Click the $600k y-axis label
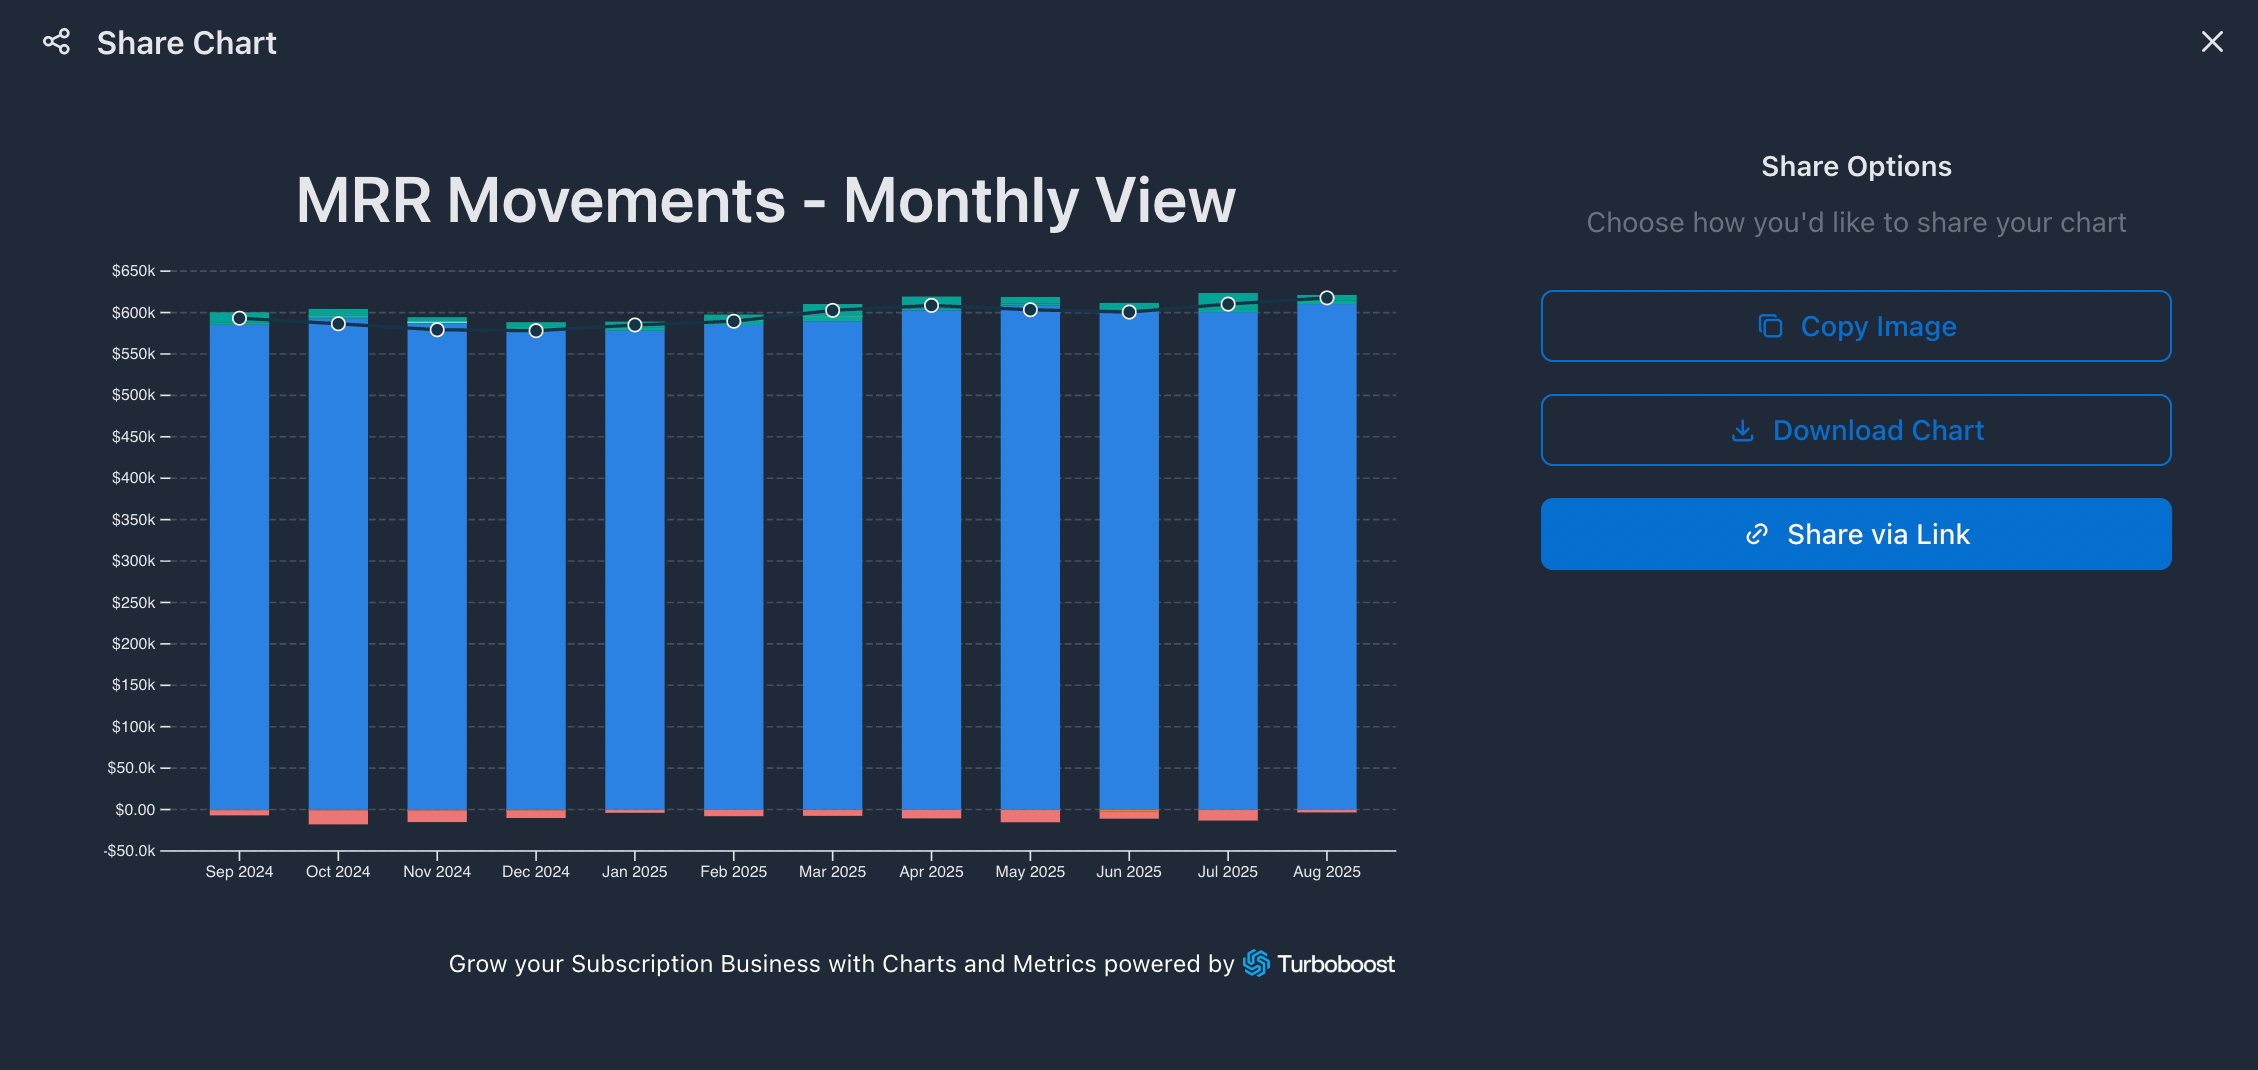 pos(133,313)
